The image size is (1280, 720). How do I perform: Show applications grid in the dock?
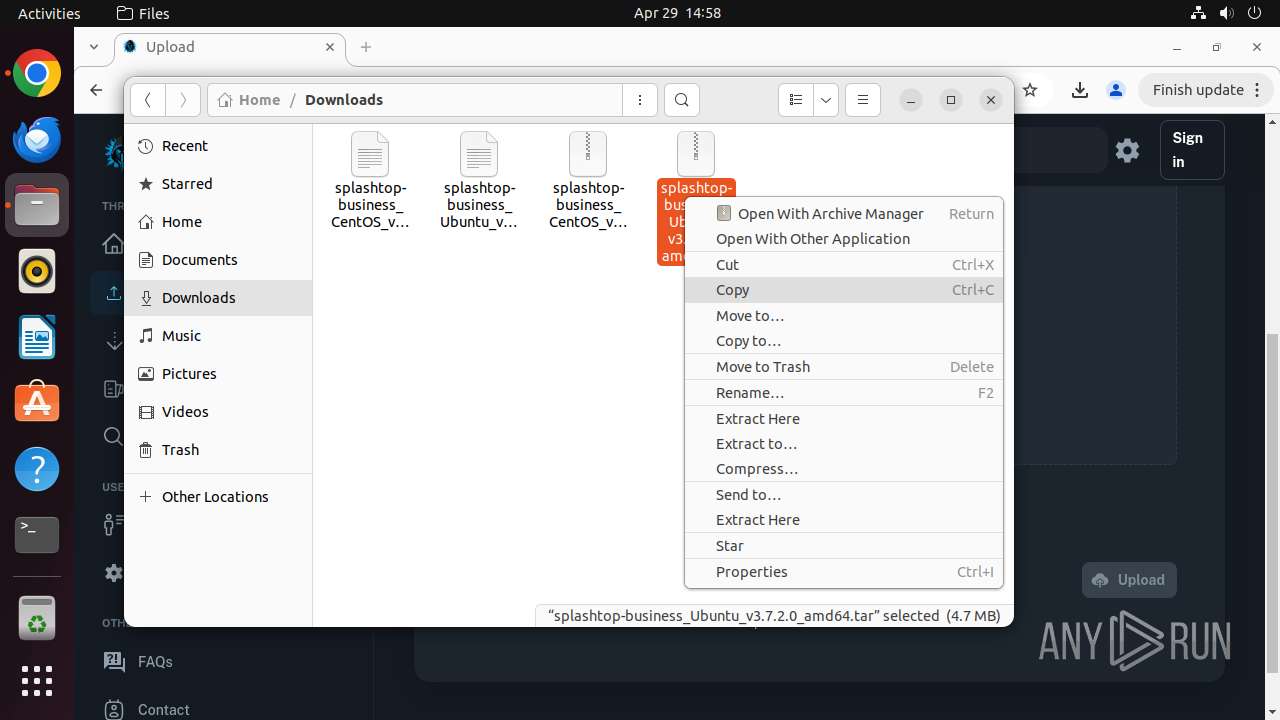(37, 681)
